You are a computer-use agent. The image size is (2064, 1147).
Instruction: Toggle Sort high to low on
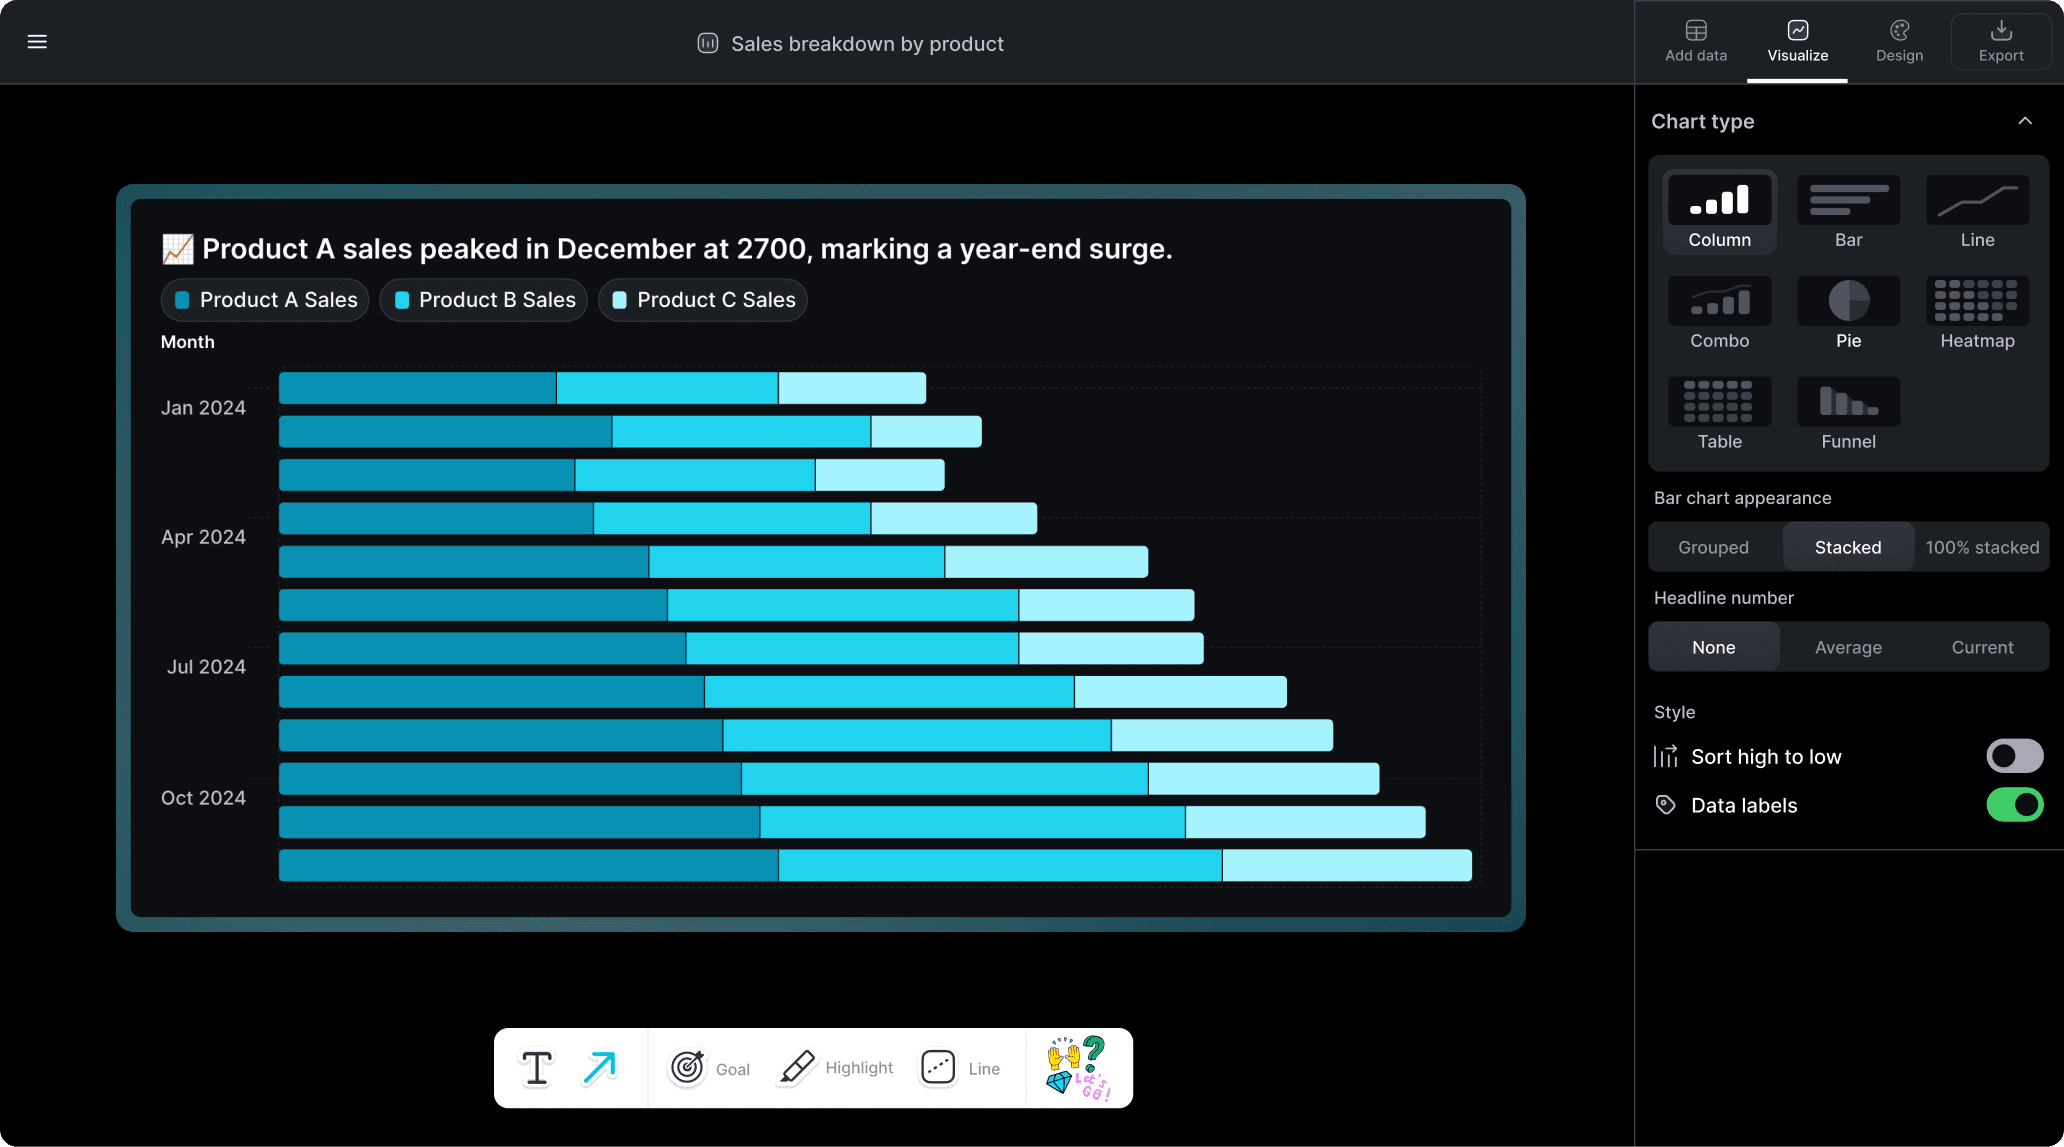coord(2013,756)
